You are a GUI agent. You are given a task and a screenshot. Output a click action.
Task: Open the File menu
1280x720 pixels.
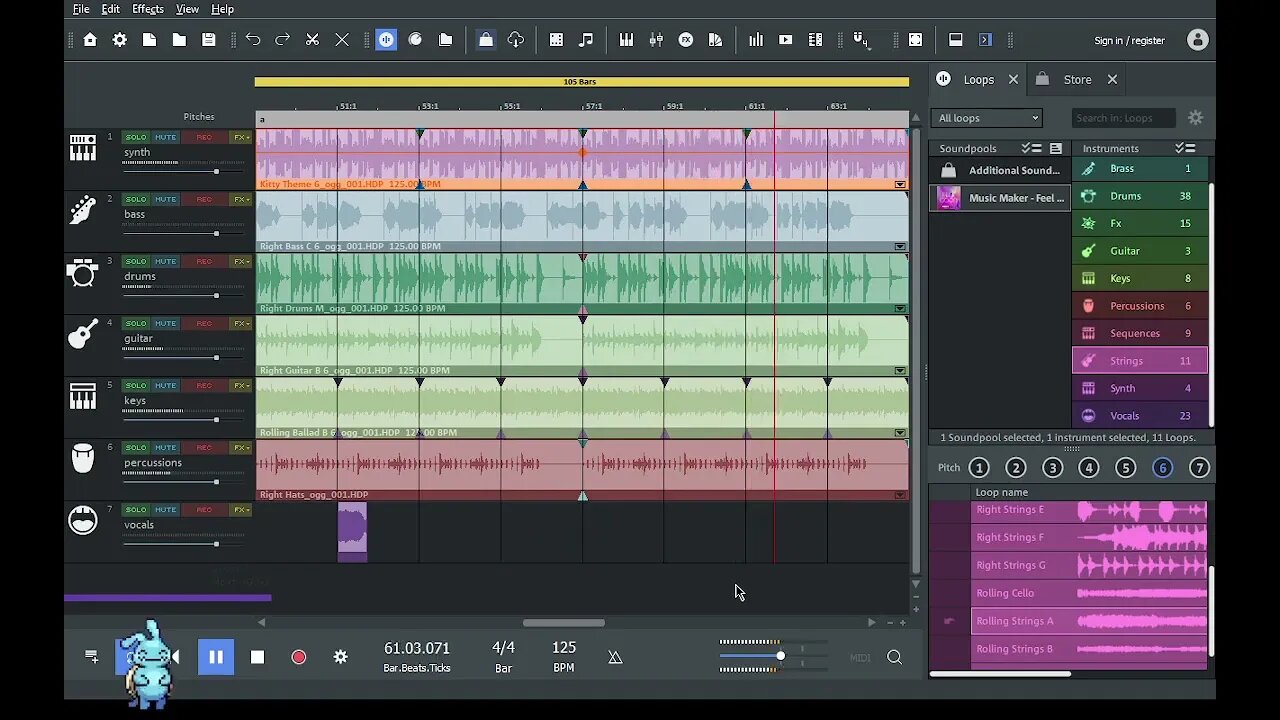click(81, 9)
